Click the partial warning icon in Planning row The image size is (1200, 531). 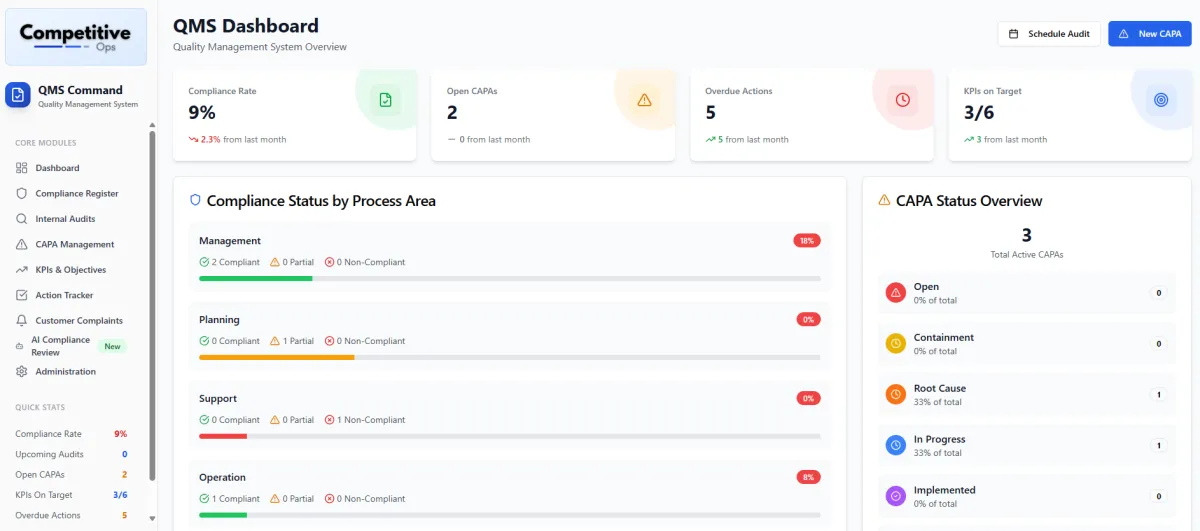(x=275, y=341)
